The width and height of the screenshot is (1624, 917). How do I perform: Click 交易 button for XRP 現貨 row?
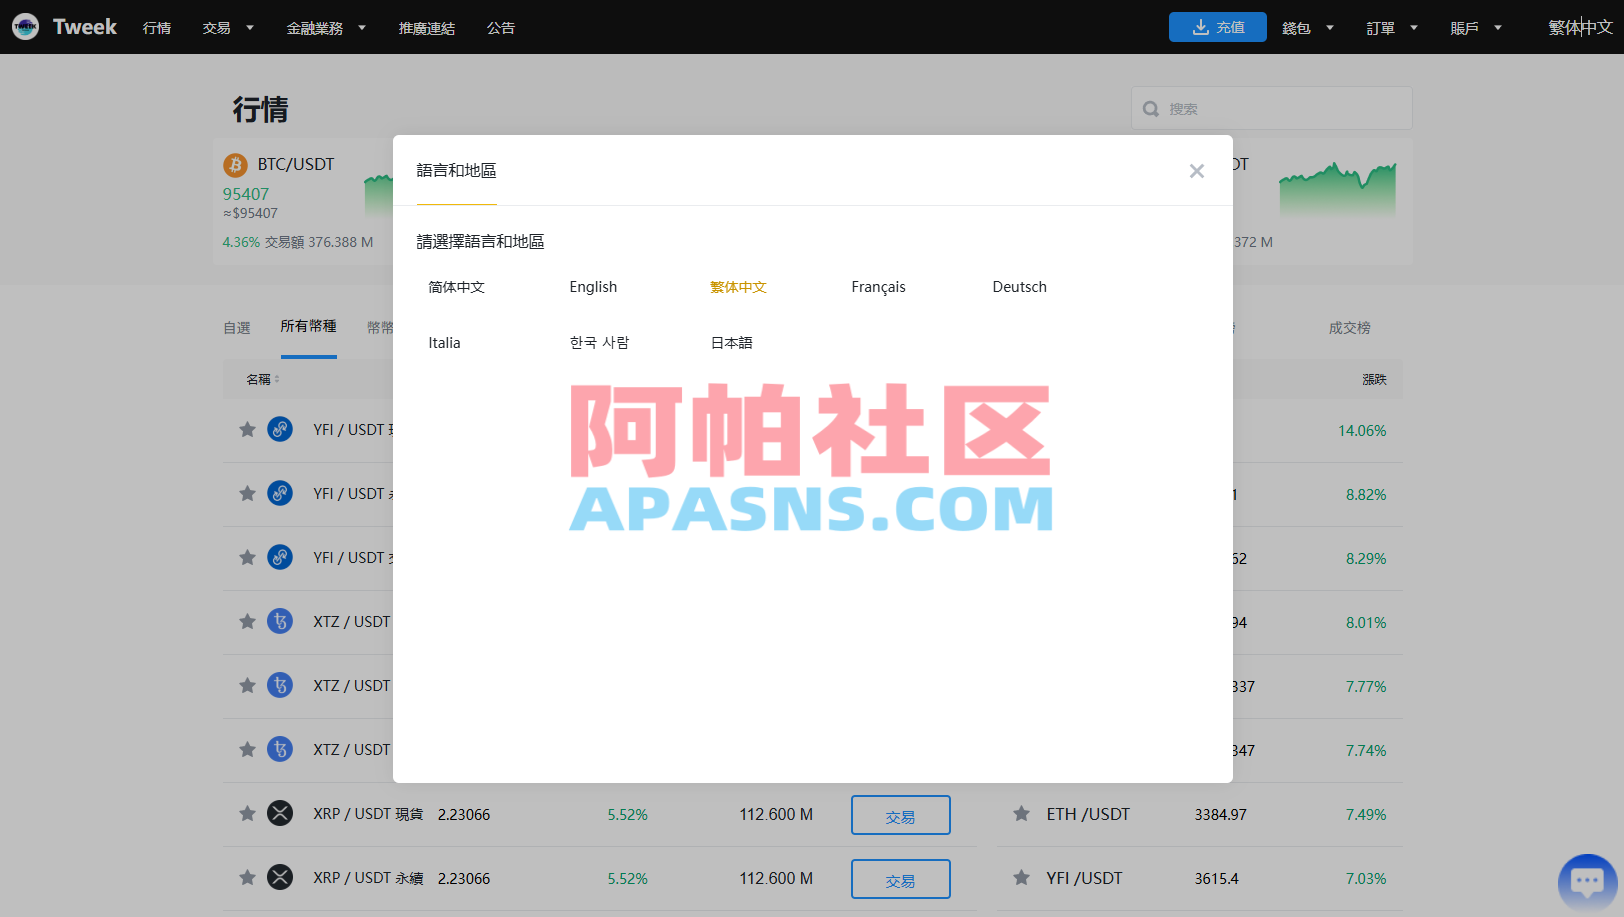coord(900,815)
